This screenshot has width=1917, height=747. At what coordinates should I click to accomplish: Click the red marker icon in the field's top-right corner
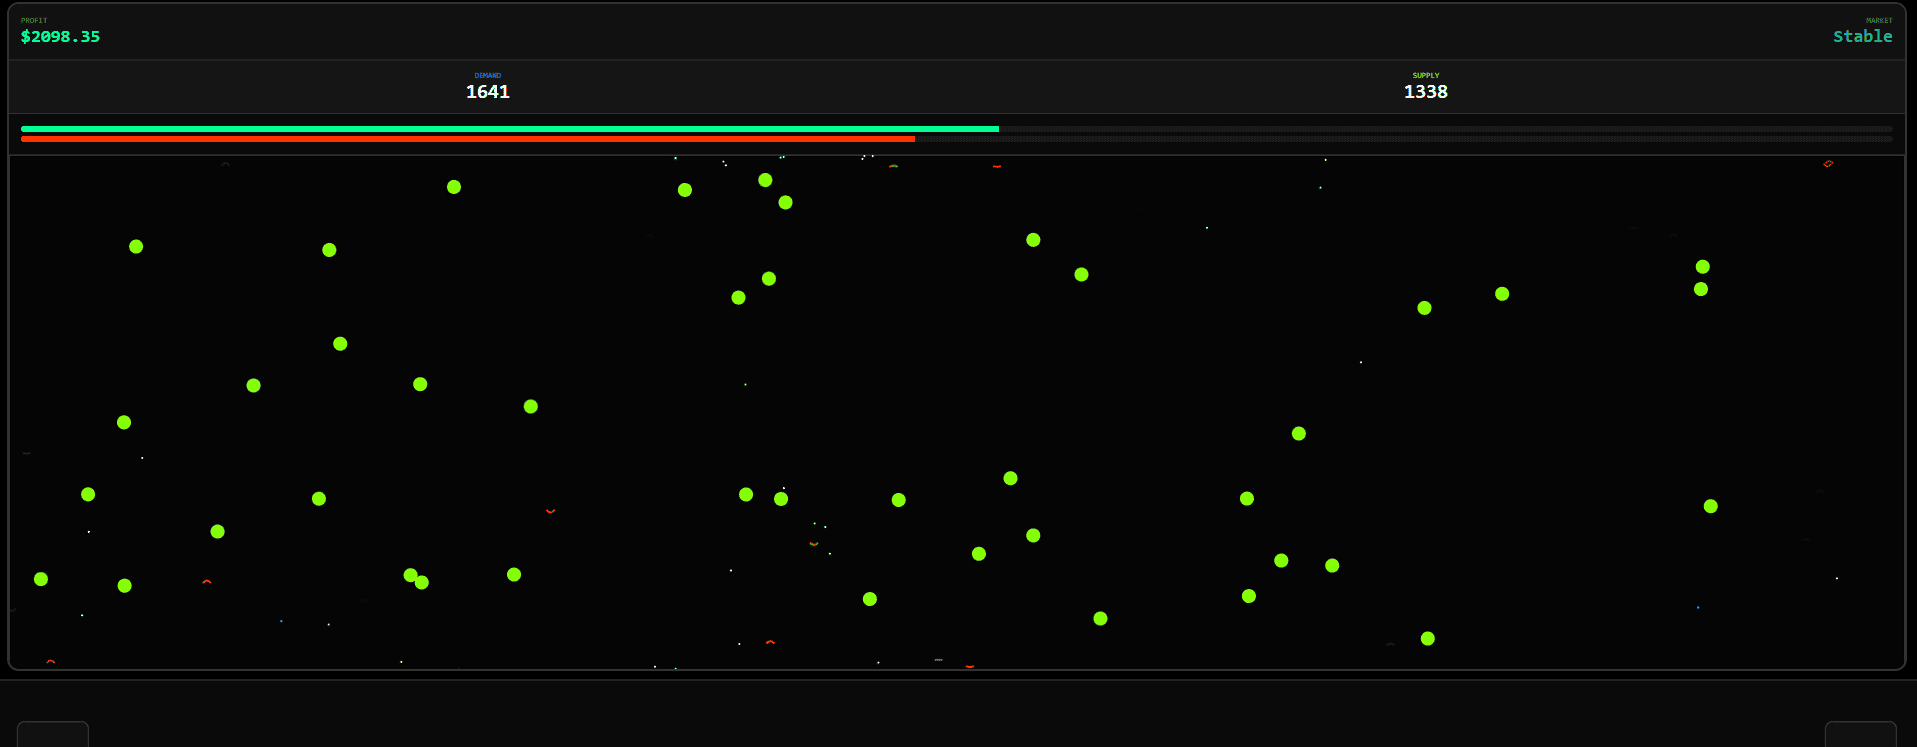[x=1828, y=164]
